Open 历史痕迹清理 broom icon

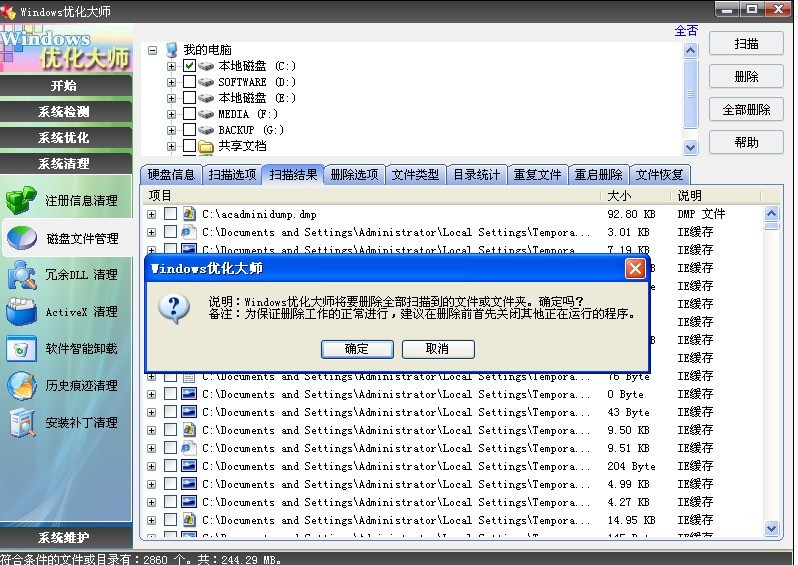(22, 385)
